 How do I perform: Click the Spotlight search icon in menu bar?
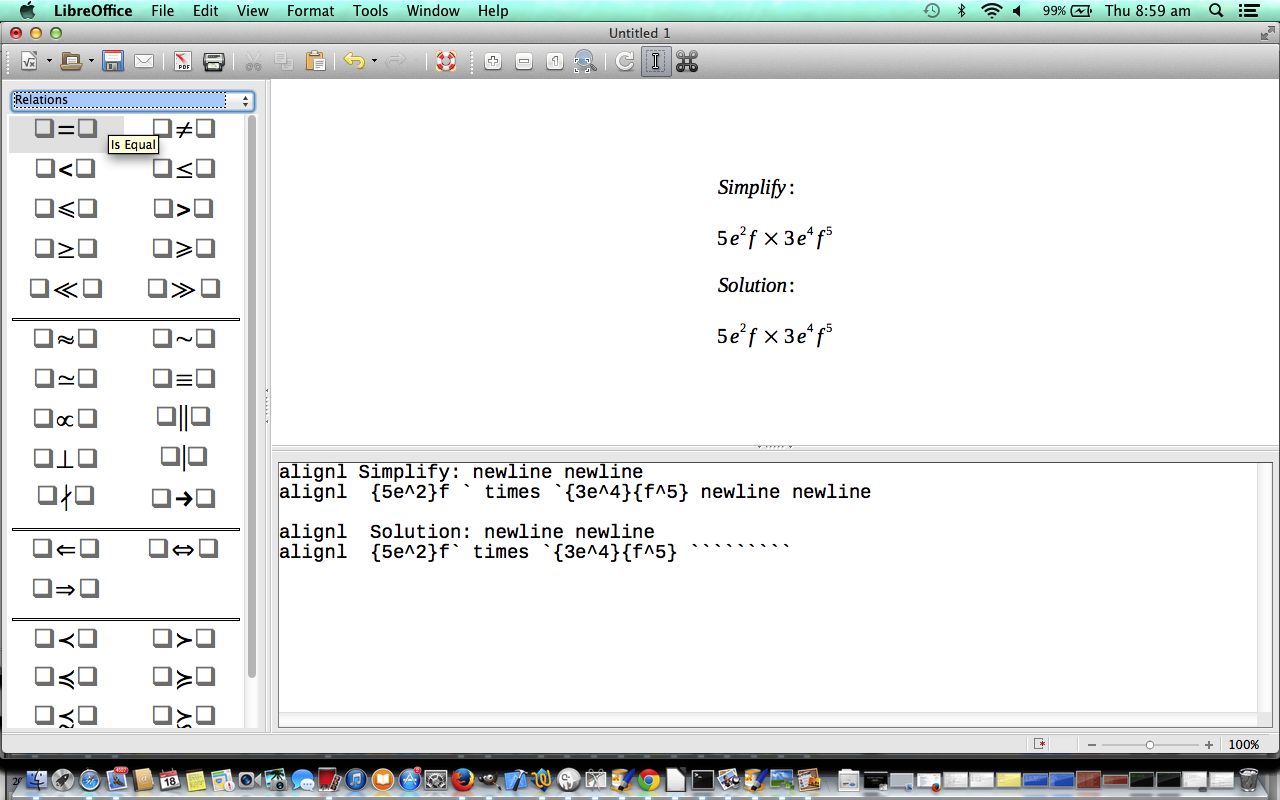pyautogui.click(x=1216, y=11)
